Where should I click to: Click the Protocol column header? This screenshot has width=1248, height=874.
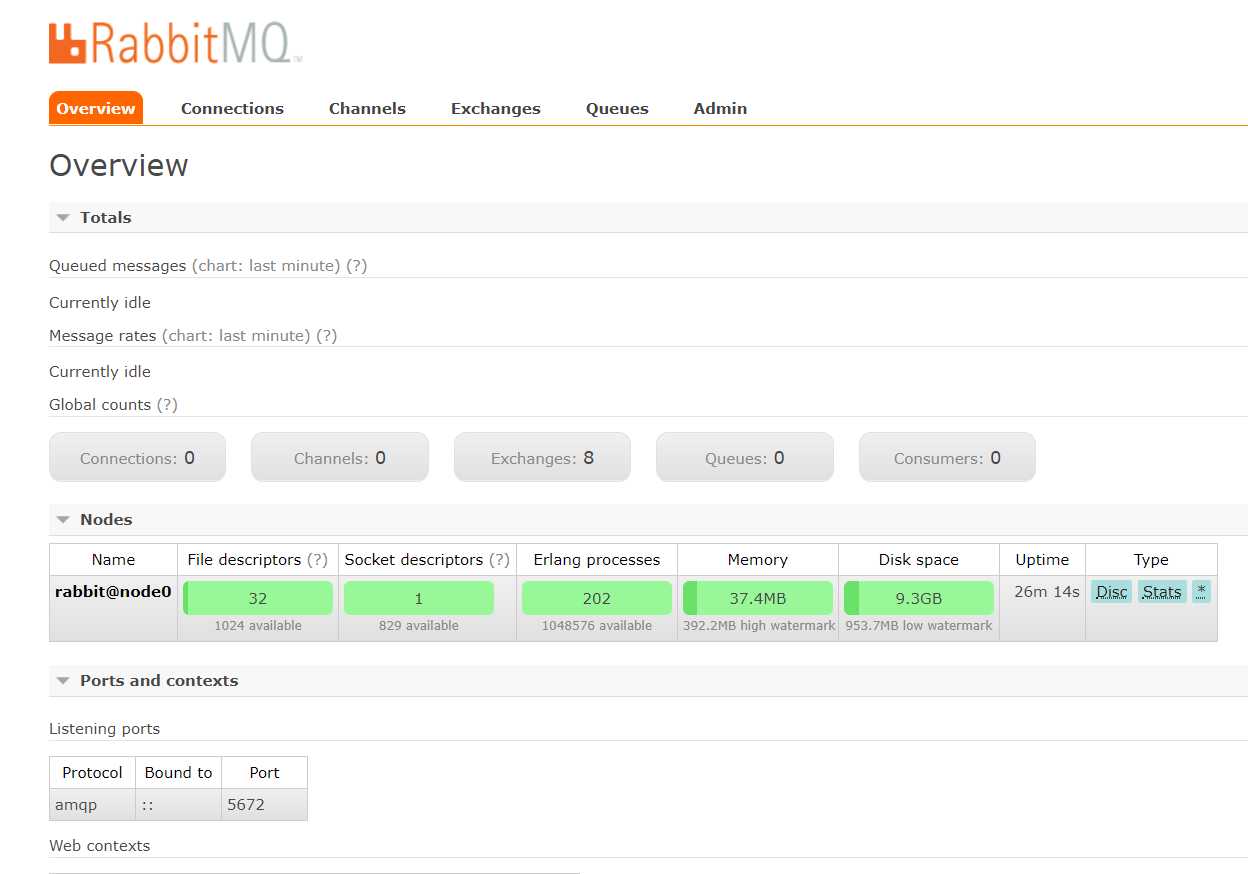pos(92,772)
